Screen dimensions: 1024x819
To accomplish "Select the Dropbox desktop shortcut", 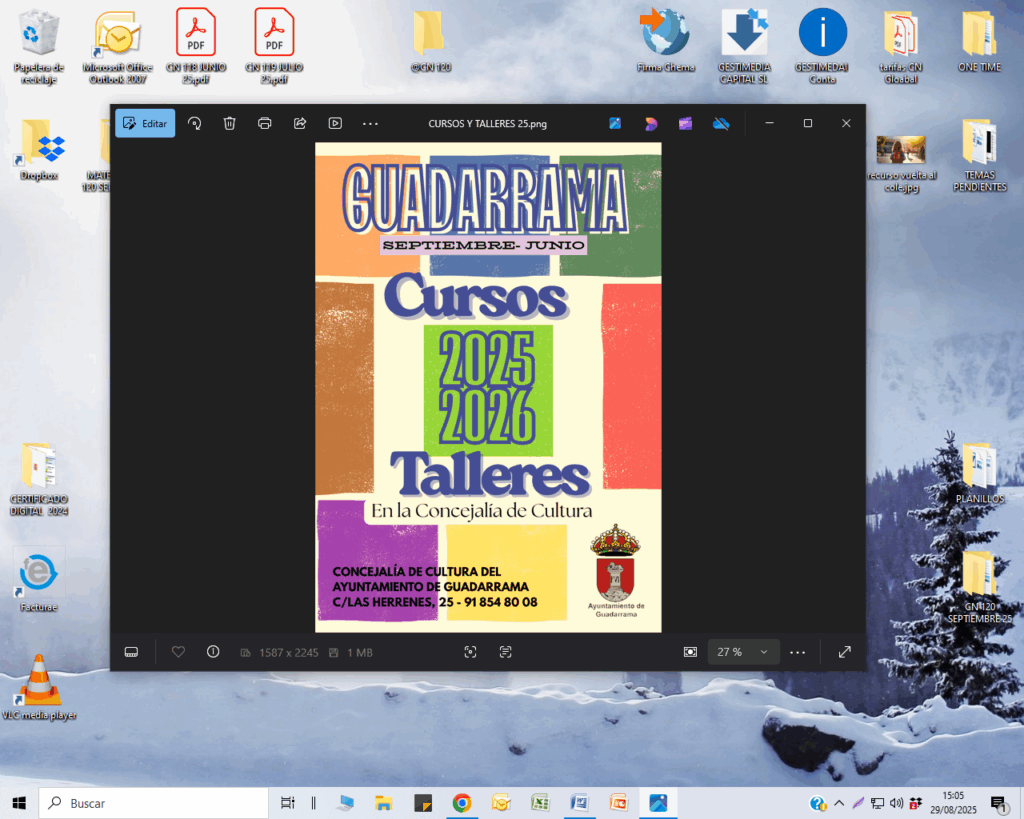I will coord(39,149).
